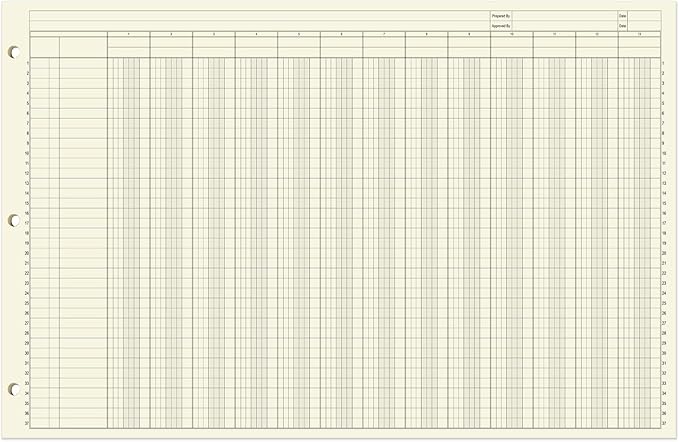Select the Date field beside Approved By
This screenshot has height=442, width=679.
tap(645, 26)
